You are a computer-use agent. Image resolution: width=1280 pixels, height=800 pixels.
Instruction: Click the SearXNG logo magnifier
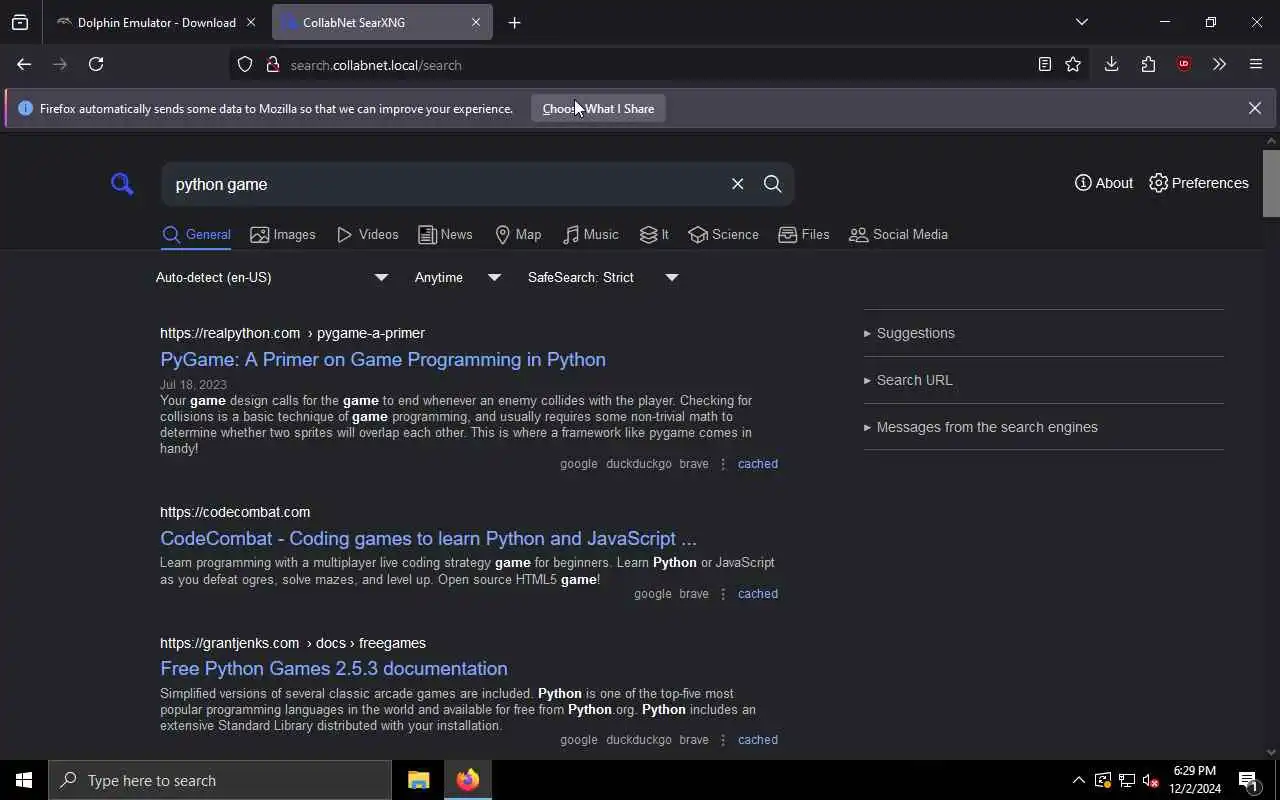click(x=122, y=184)
